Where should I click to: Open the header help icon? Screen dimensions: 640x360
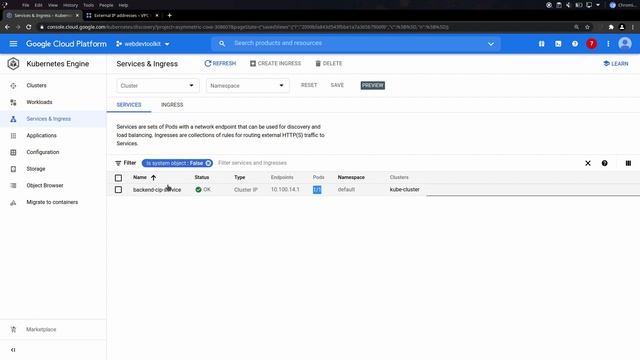pos(575,44)
